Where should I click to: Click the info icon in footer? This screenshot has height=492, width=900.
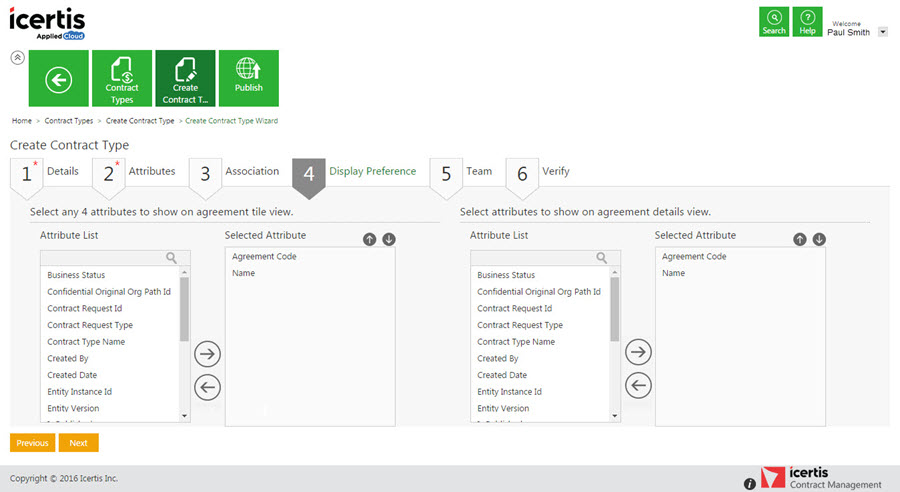point(750,484)
